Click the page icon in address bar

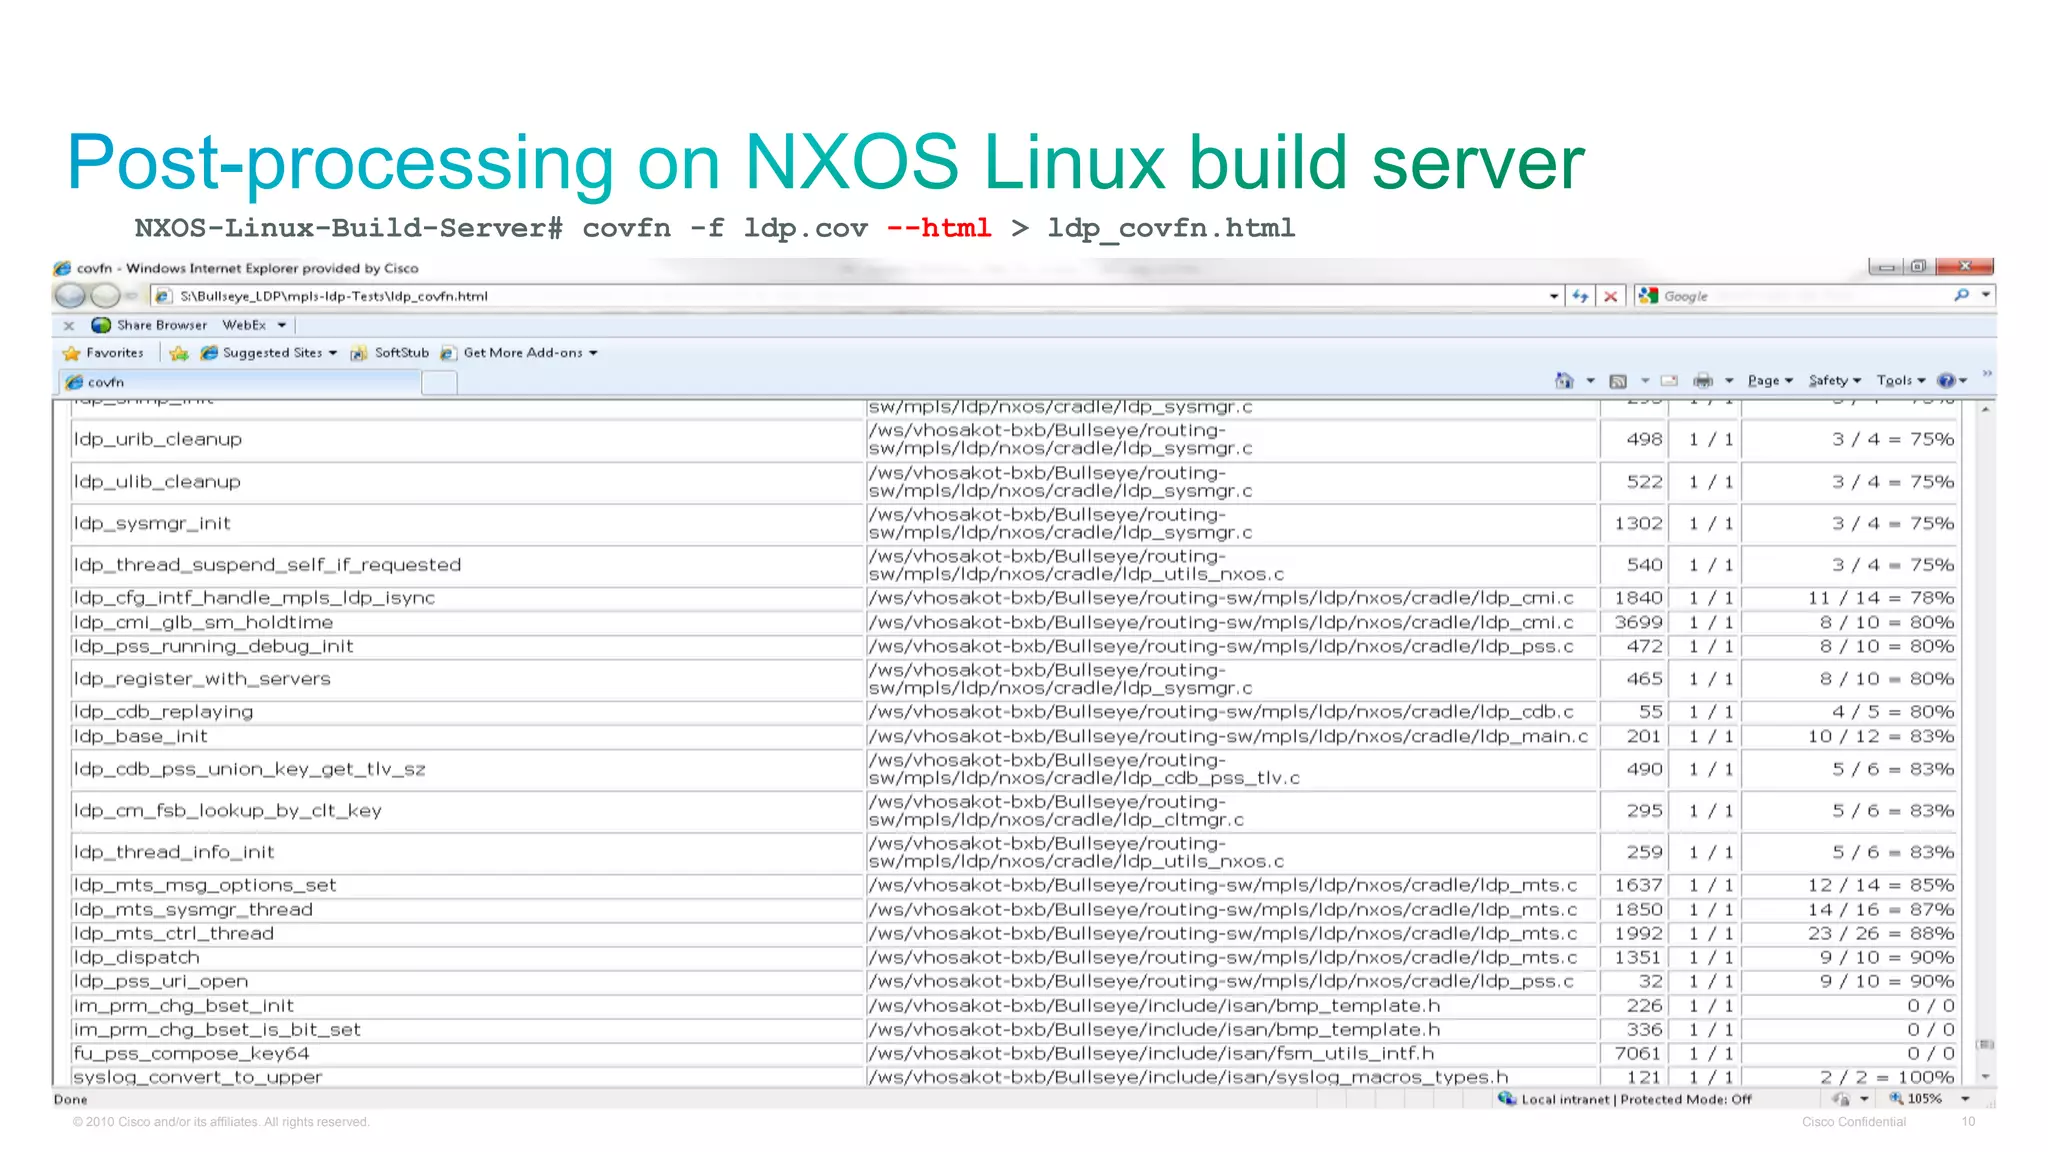164,296
